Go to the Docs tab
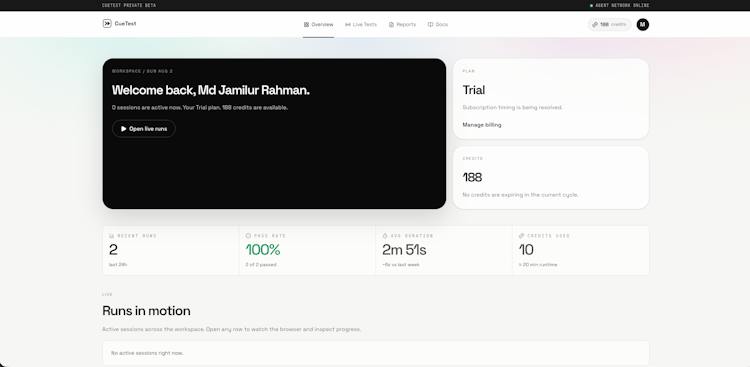The width and height of the screenshot is (750, 367). click(x=438, y=24)
